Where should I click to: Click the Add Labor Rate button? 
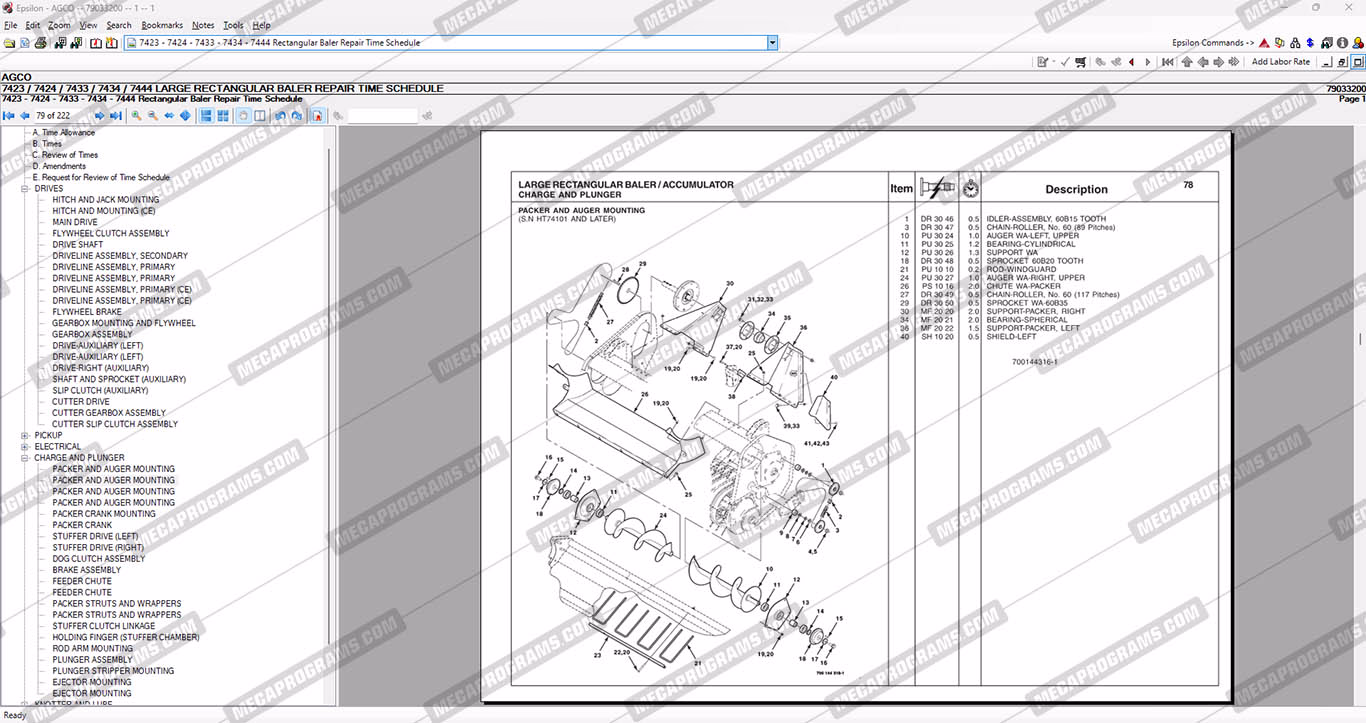[x=1280, y=62]
